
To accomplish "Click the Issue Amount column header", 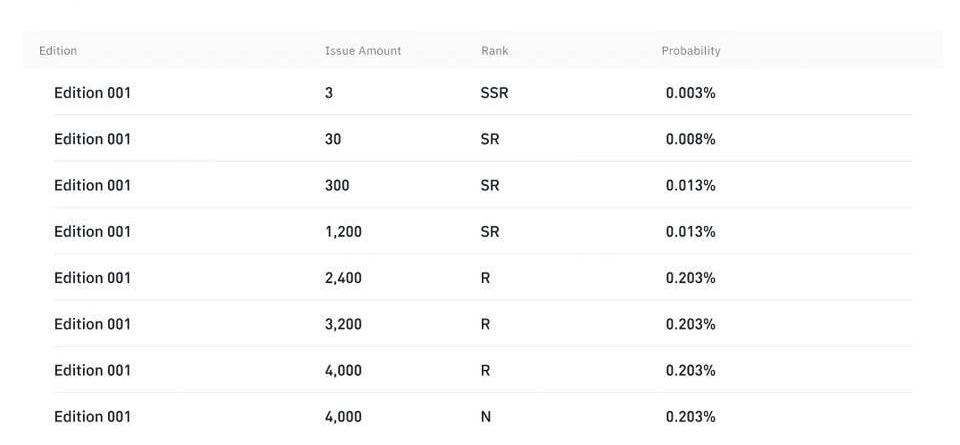I will pos(363,51).
